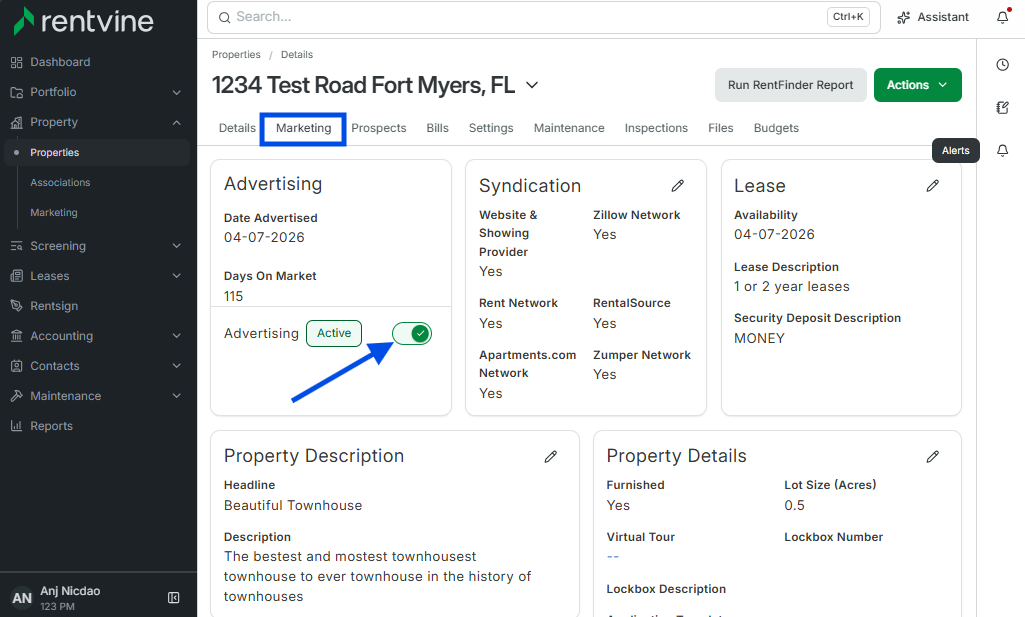
Task: Collapse the Property menu chevron
Action: coord(176,122)
